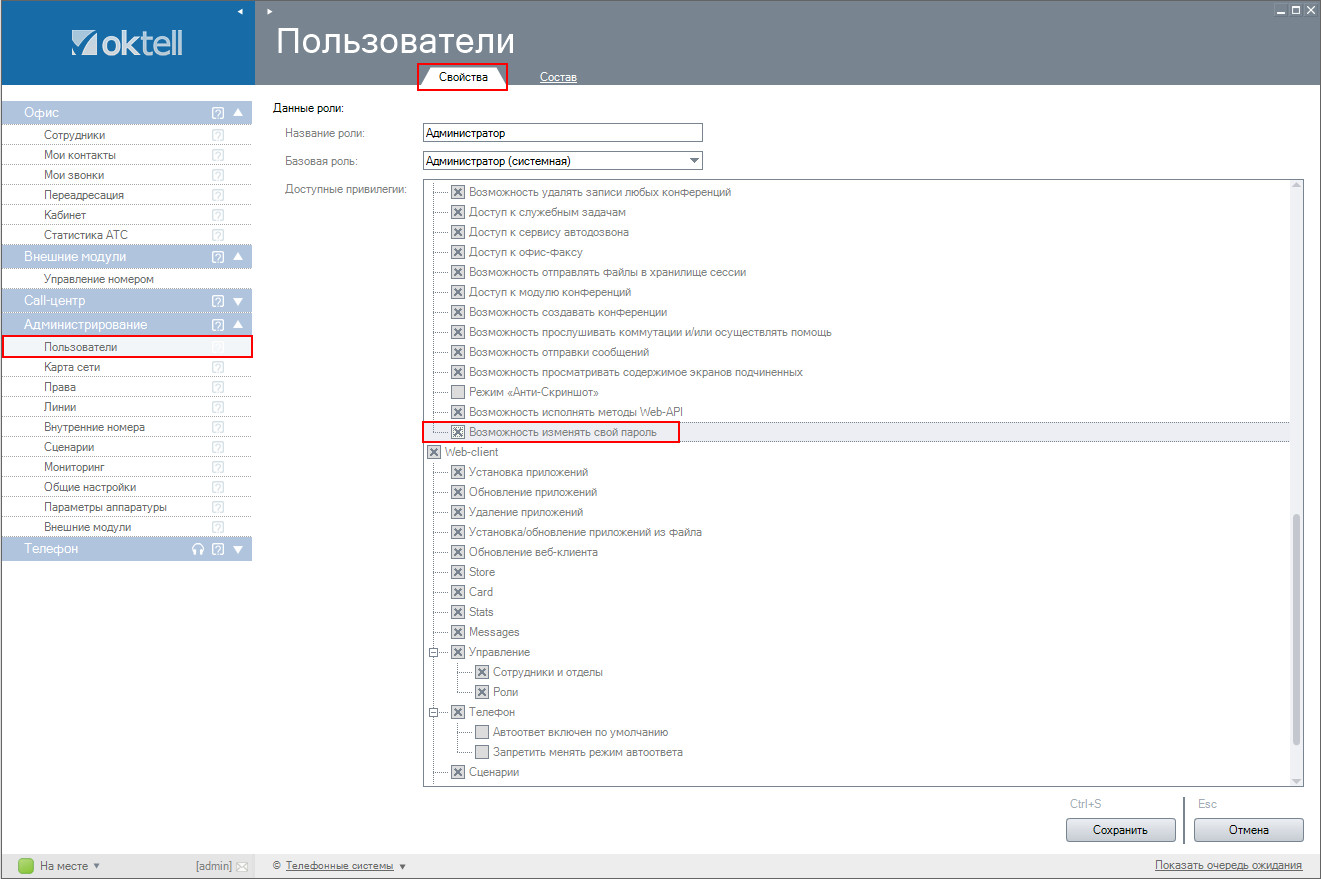Click help icon next to Сотрудники
Image resolution: width=1321 pixels, height=879 pixels.
(217, 135)
